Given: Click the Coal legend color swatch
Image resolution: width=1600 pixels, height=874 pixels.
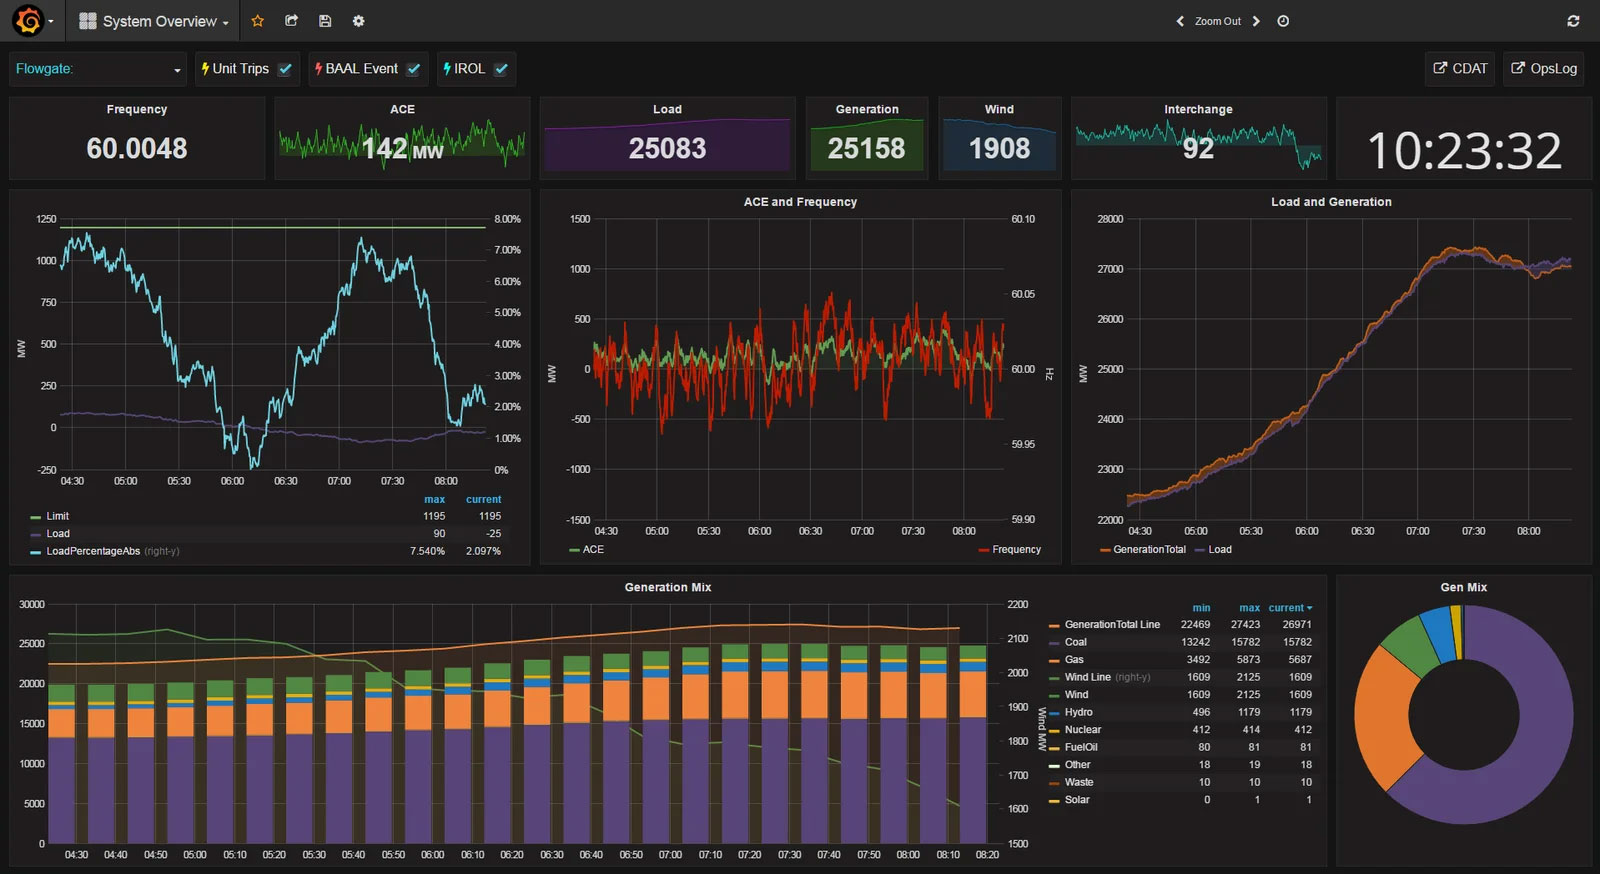Looking at the screenshot, I should point(1054,642).
